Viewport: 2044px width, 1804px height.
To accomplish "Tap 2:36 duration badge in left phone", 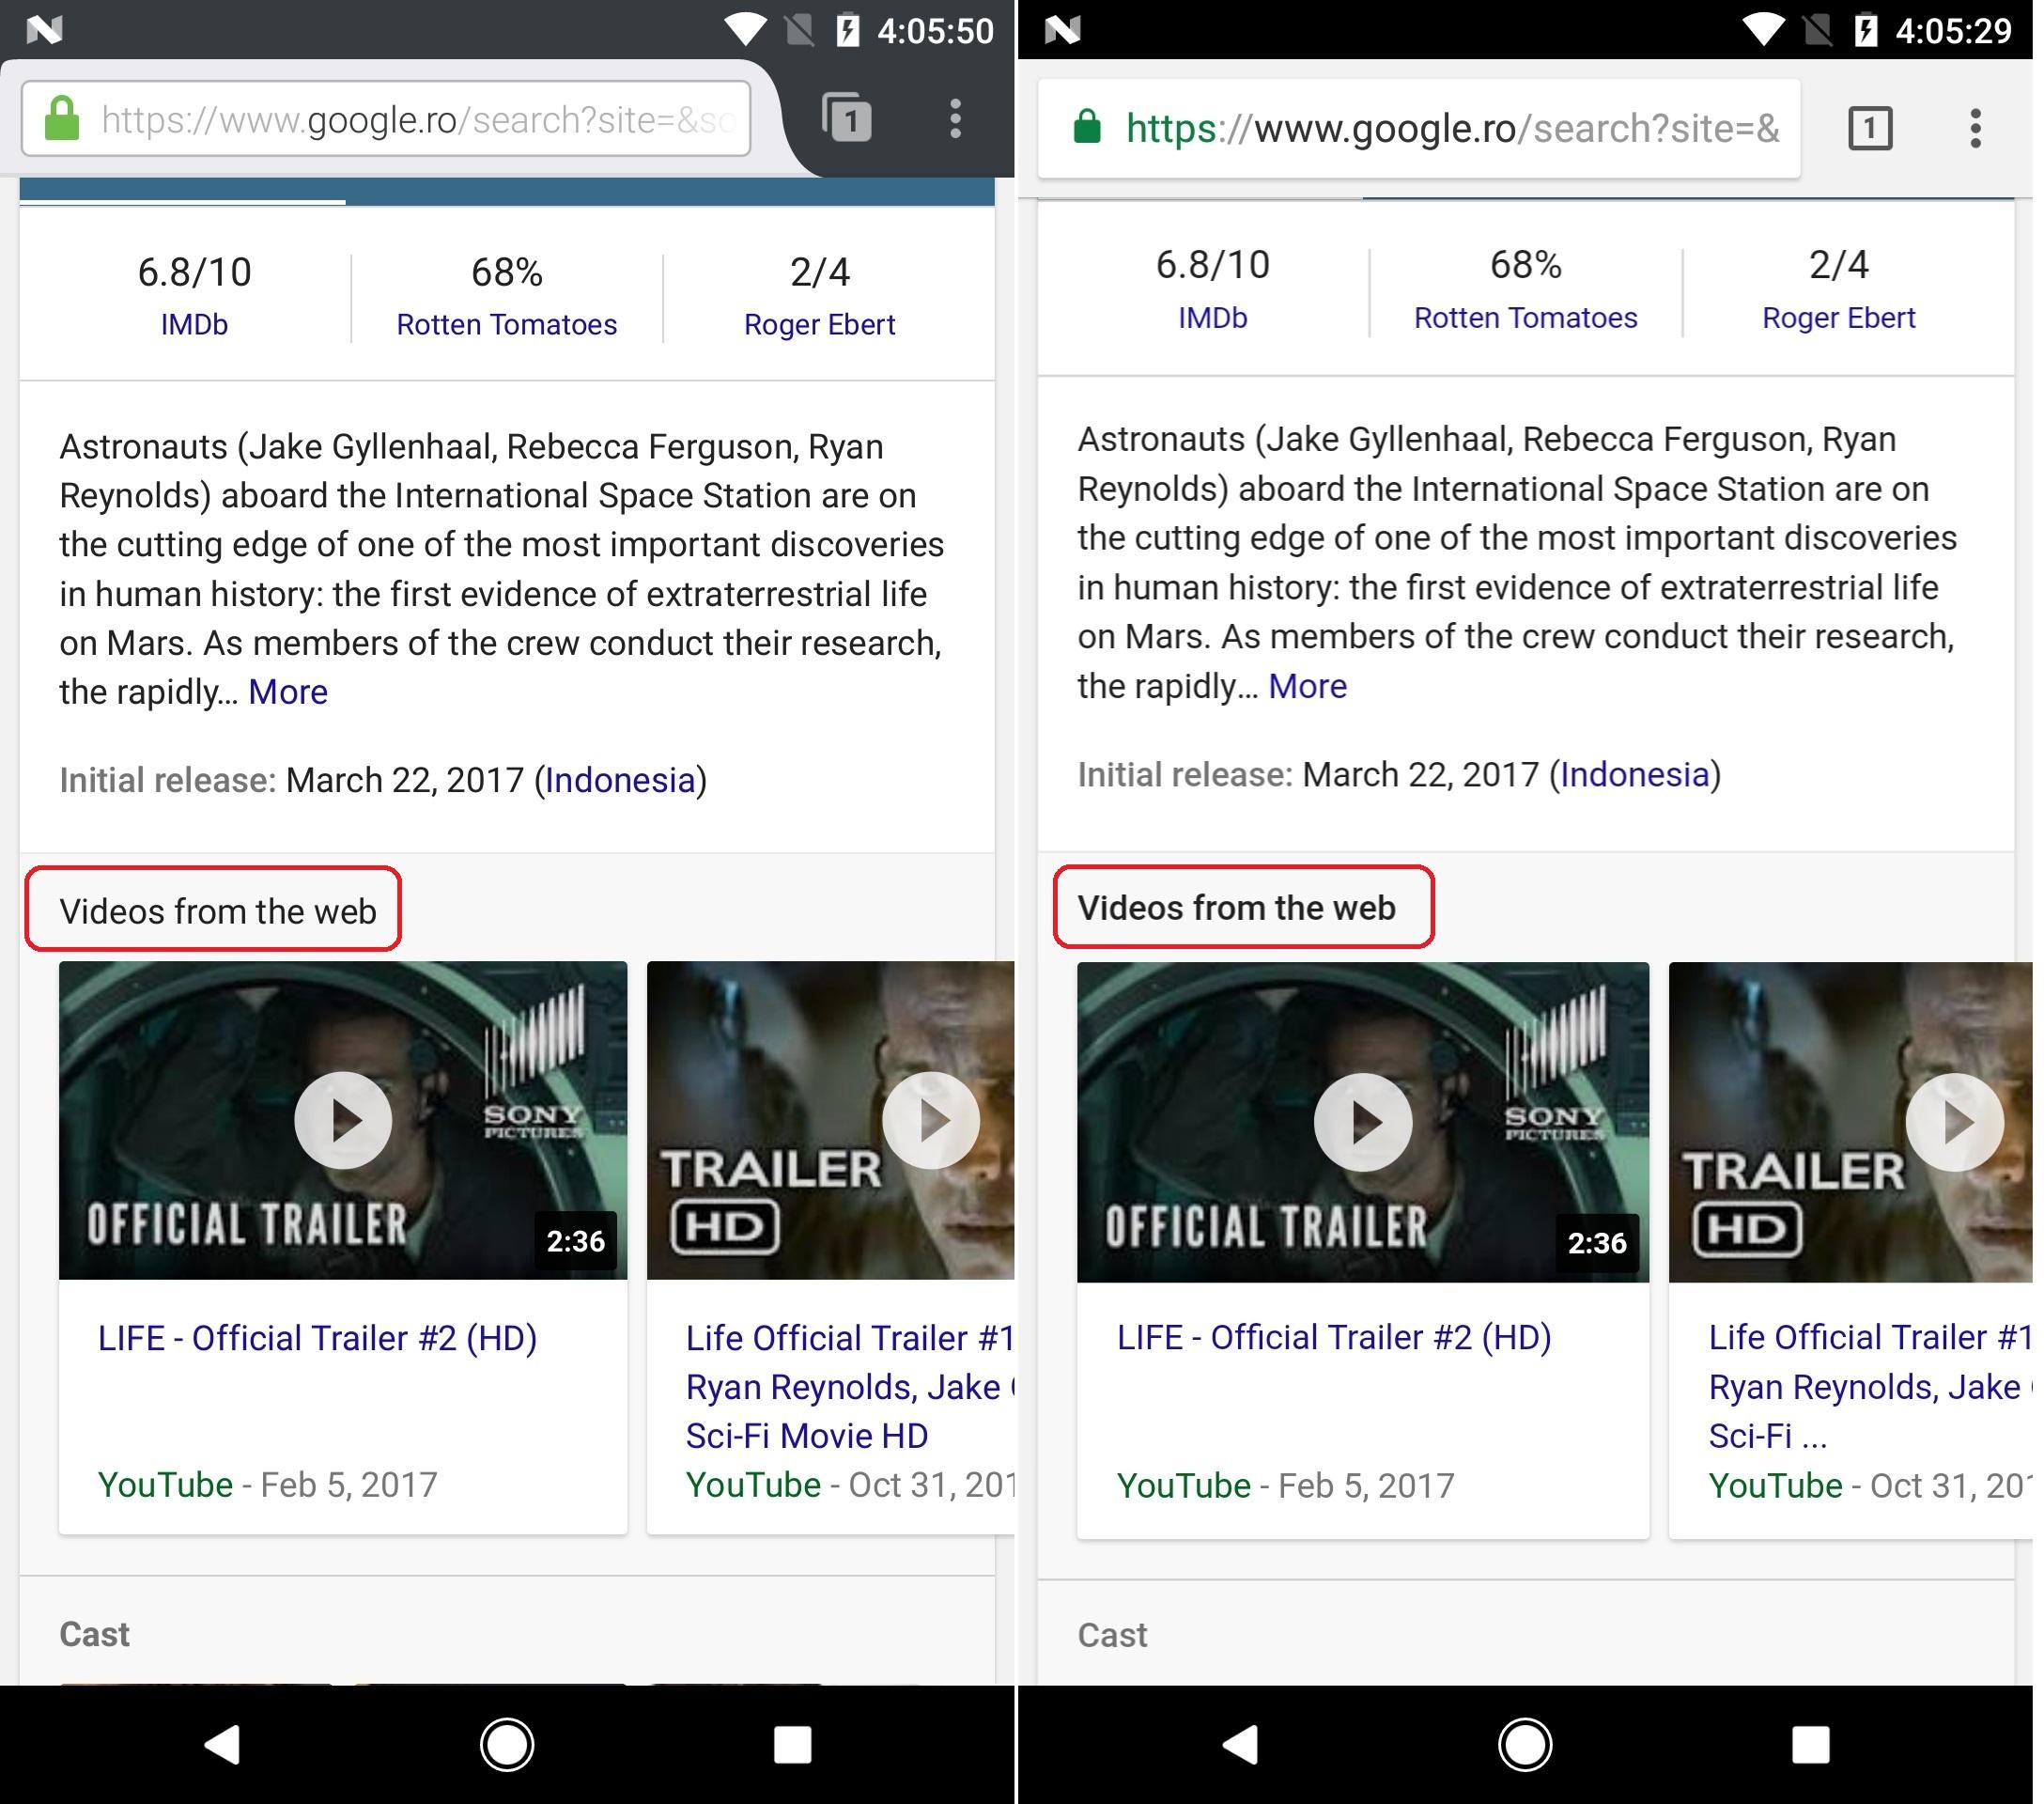I will [x=575, y=1241].
